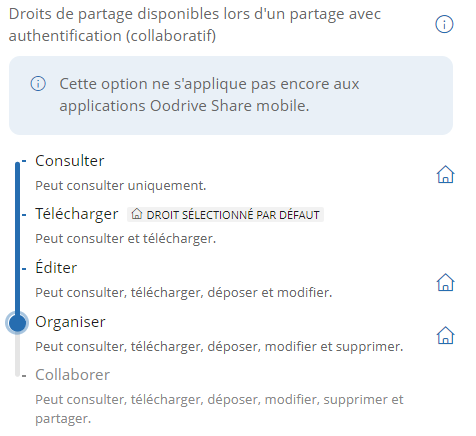Click the grey inactive track above Collaborer
The height and width of the screenshot is (436, 476).
coord(18,355)
